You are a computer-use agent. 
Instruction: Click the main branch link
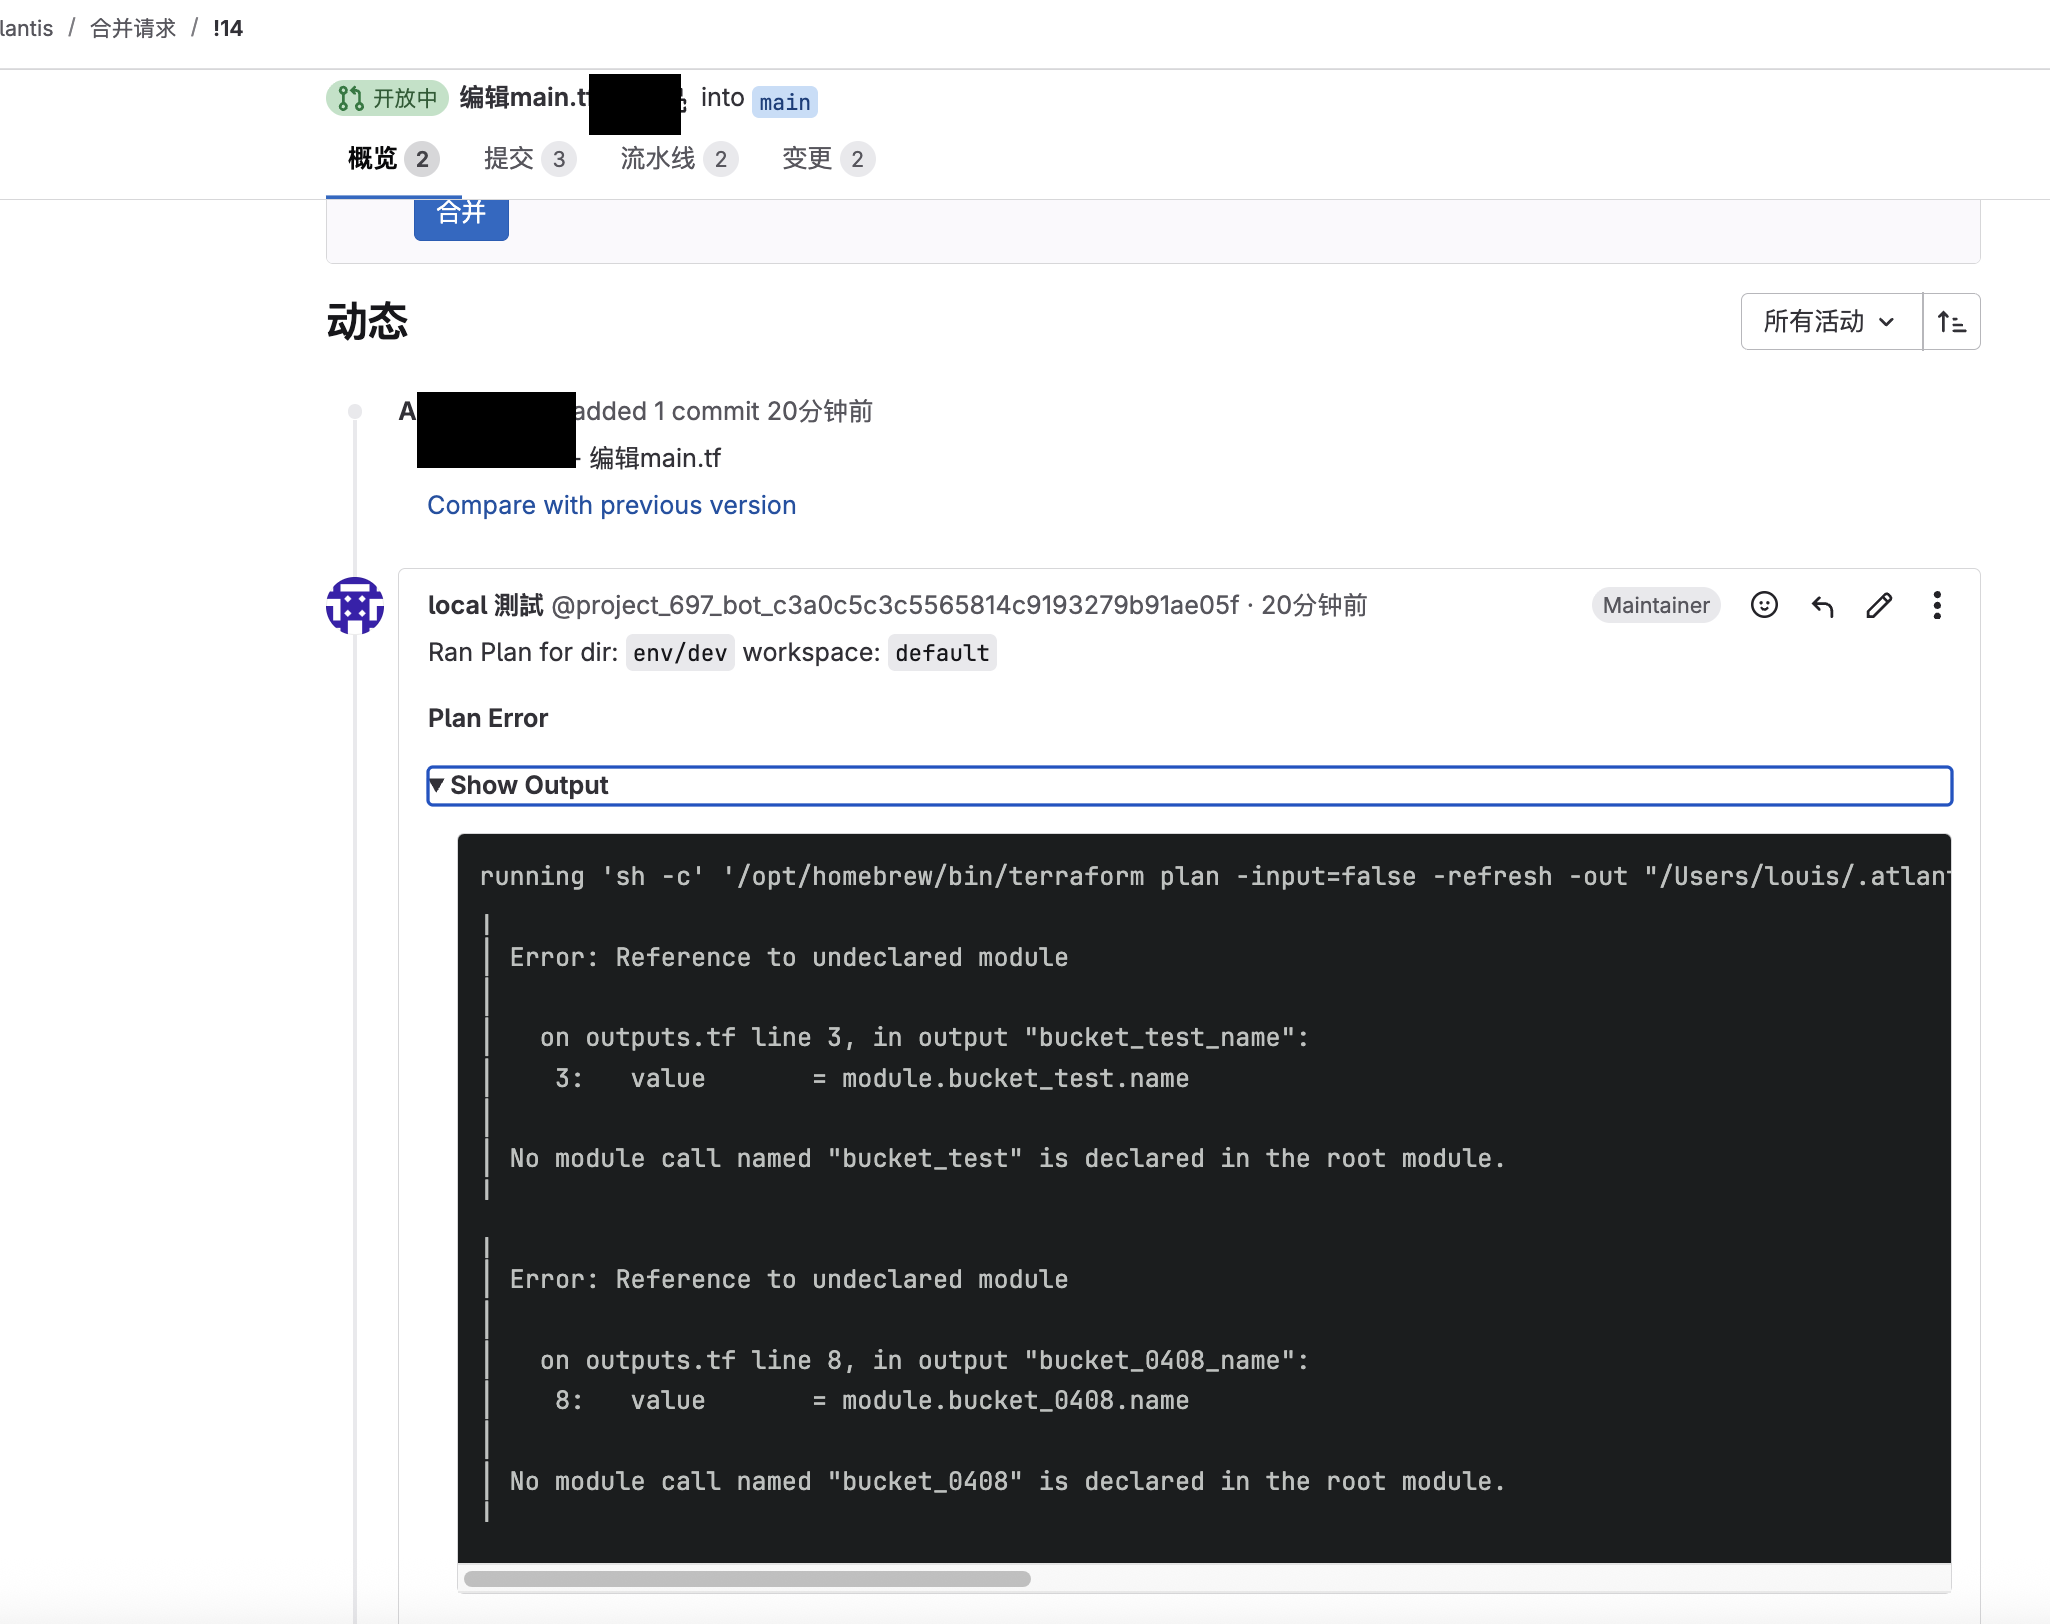coord(784,102)
